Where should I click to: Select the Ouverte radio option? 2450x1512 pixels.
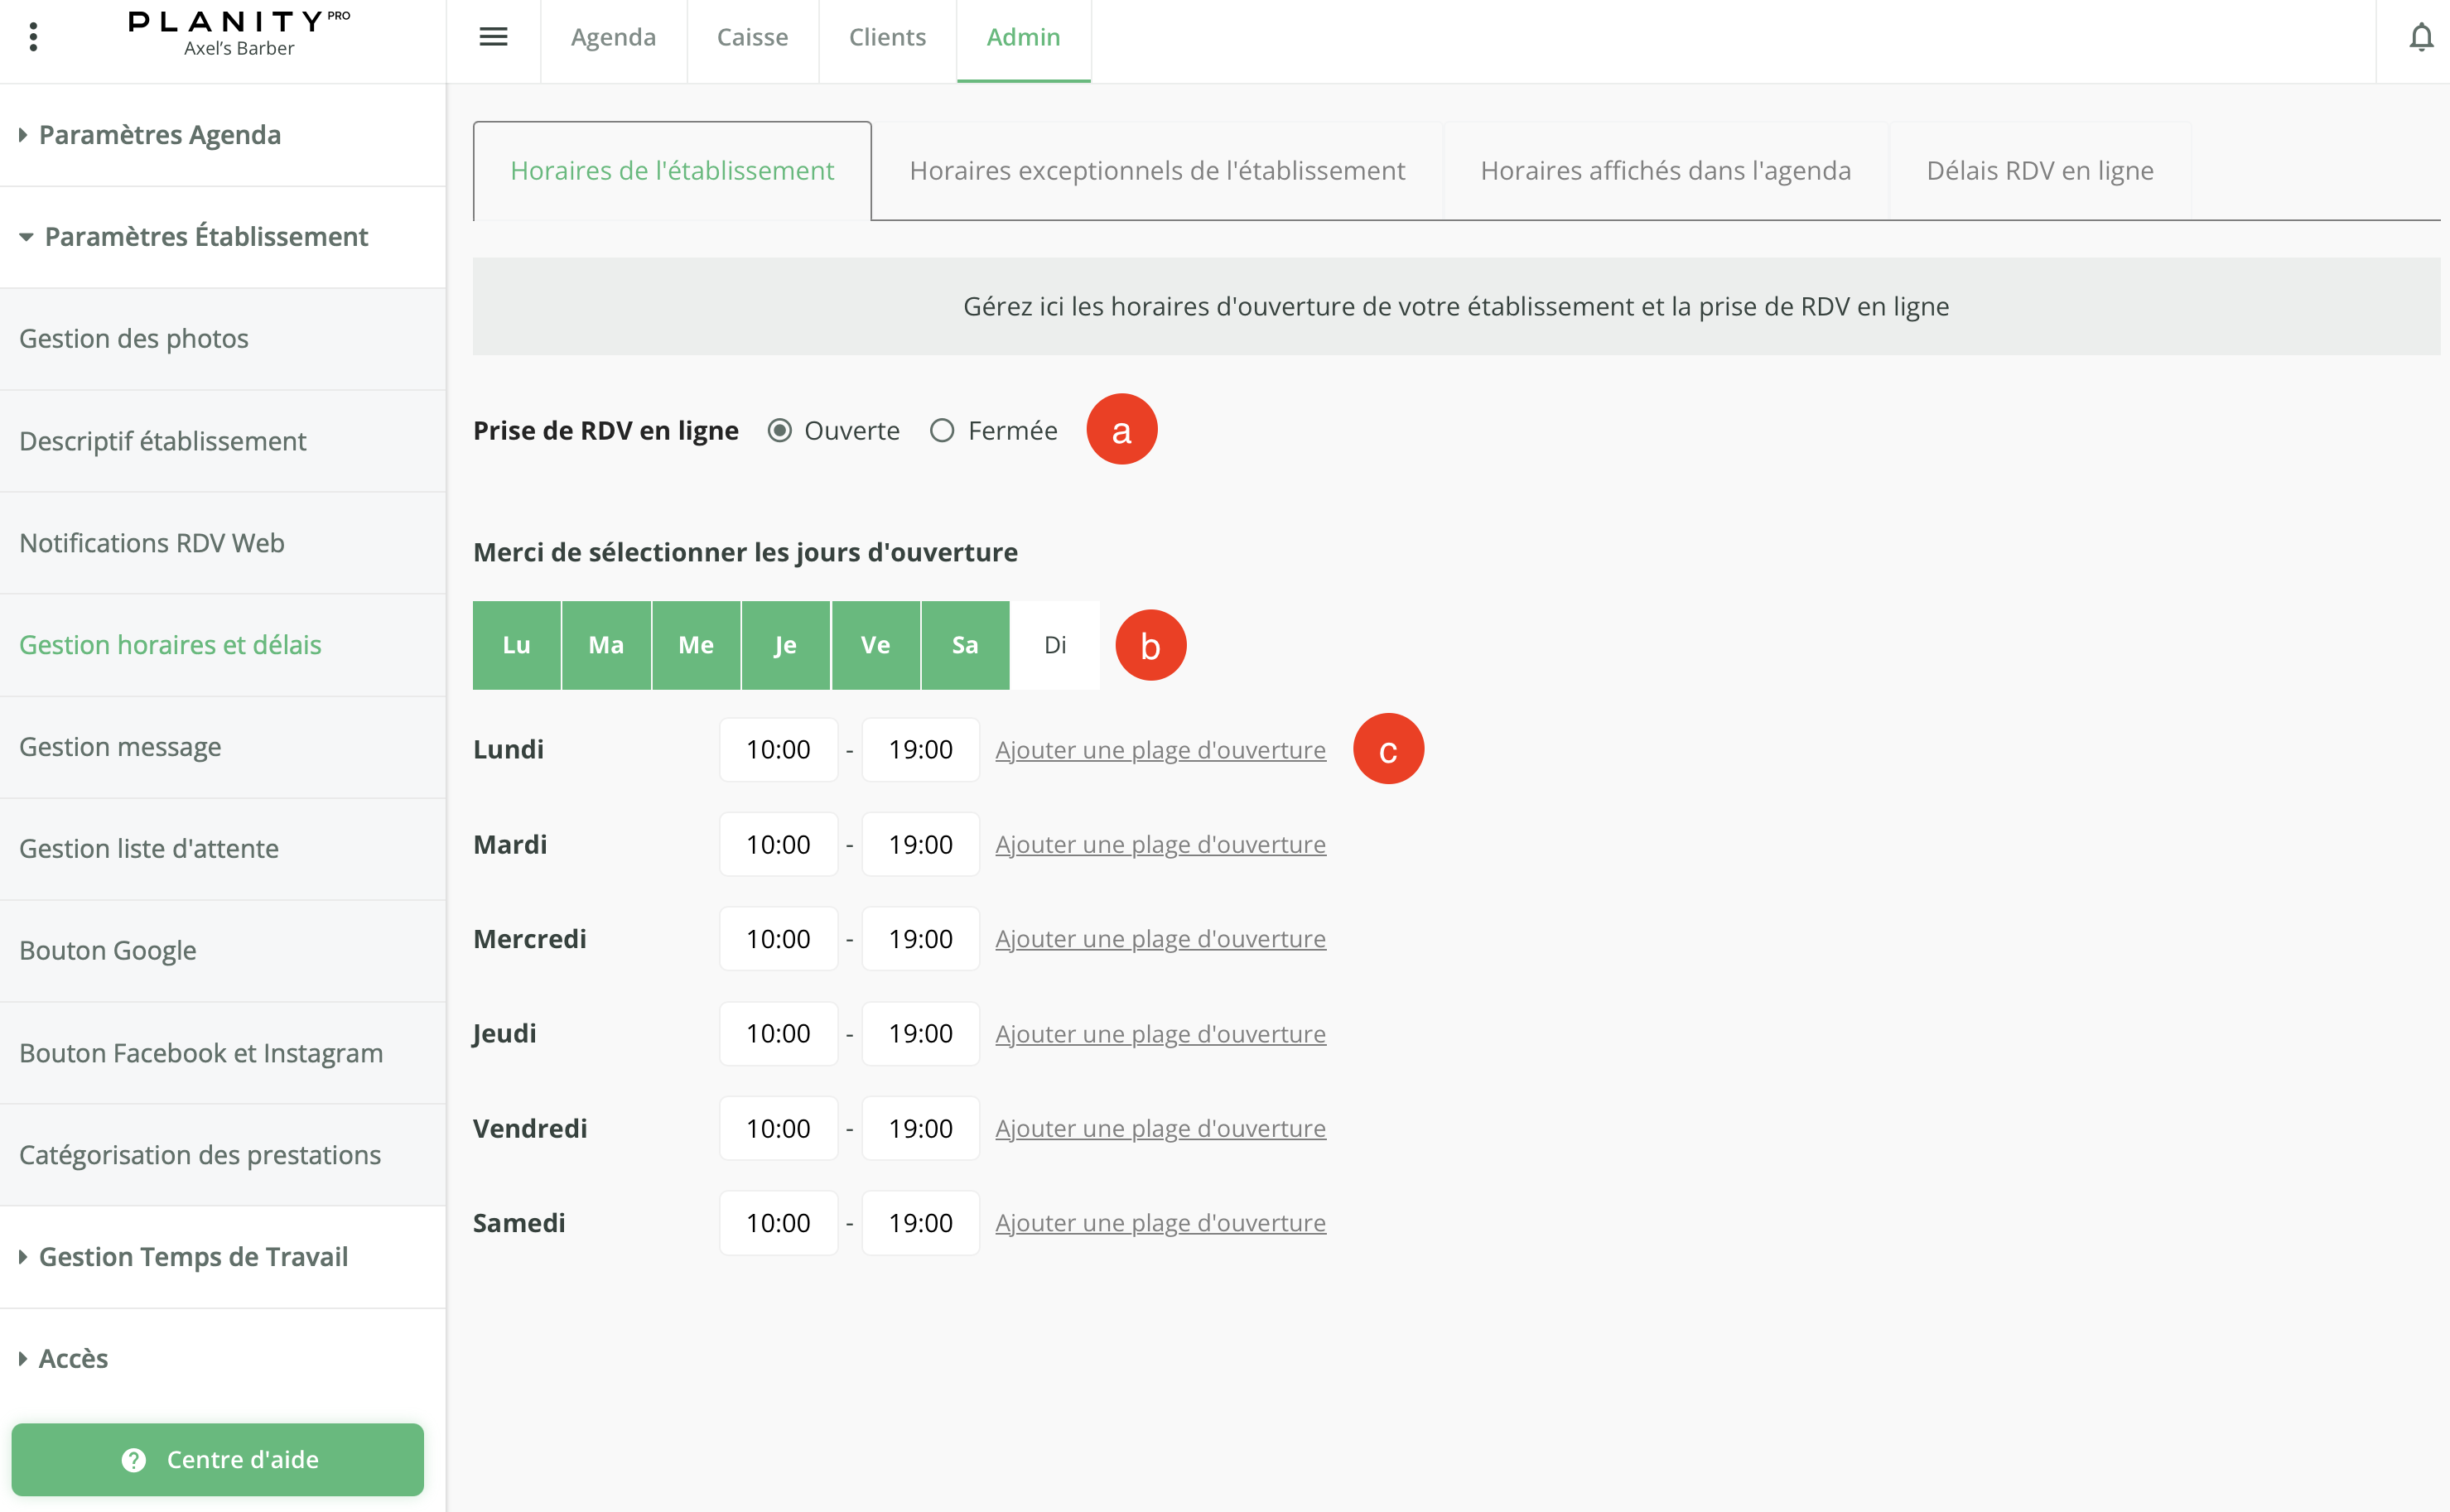(780, 431)
